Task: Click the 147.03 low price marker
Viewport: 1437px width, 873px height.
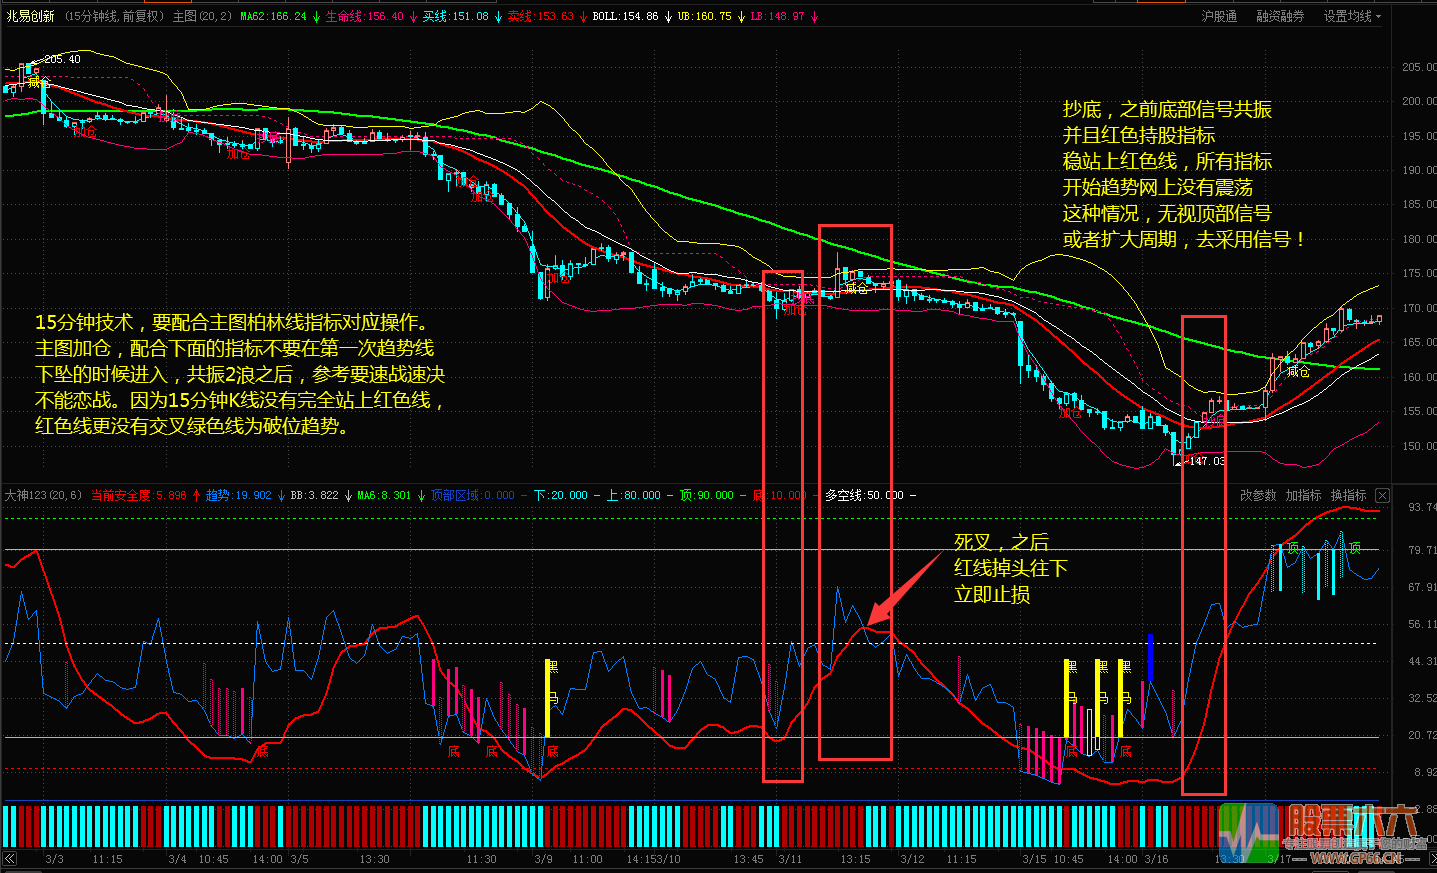Action: click(x=1205, y=461)
